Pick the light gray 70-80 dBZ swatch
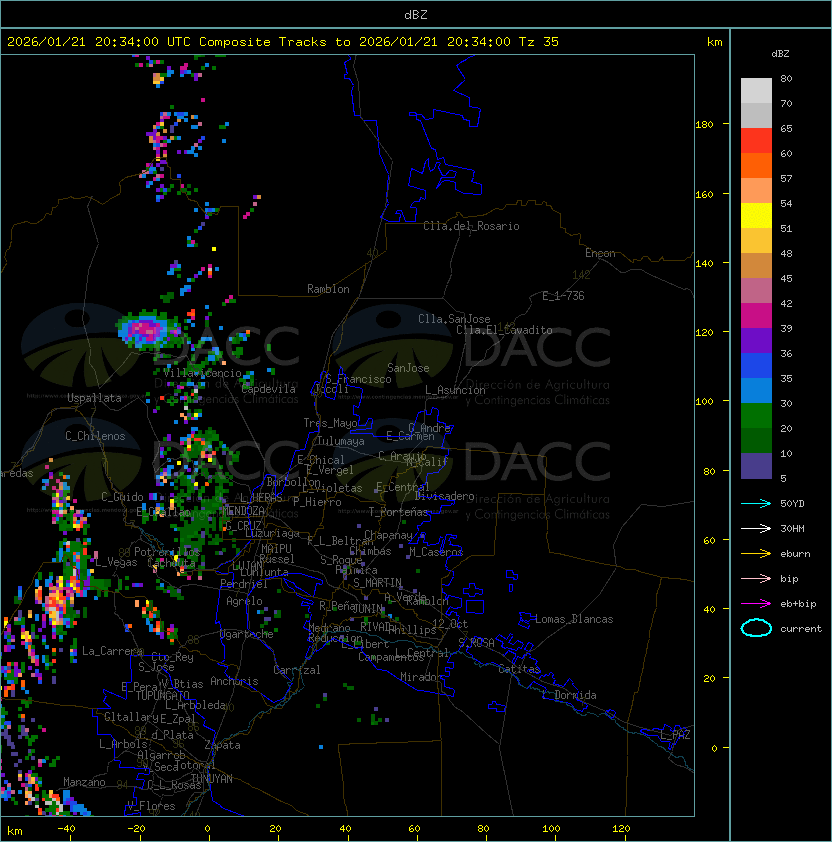The width and height of the screenshot is (832, 842). coord(756,90)
